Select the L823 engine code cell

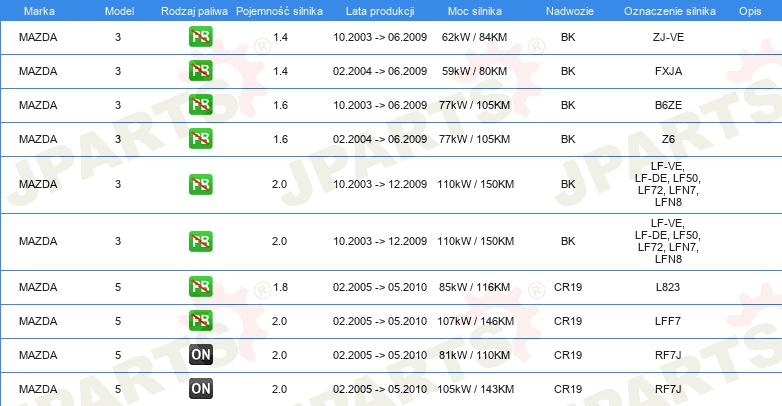tap(668, 287)
